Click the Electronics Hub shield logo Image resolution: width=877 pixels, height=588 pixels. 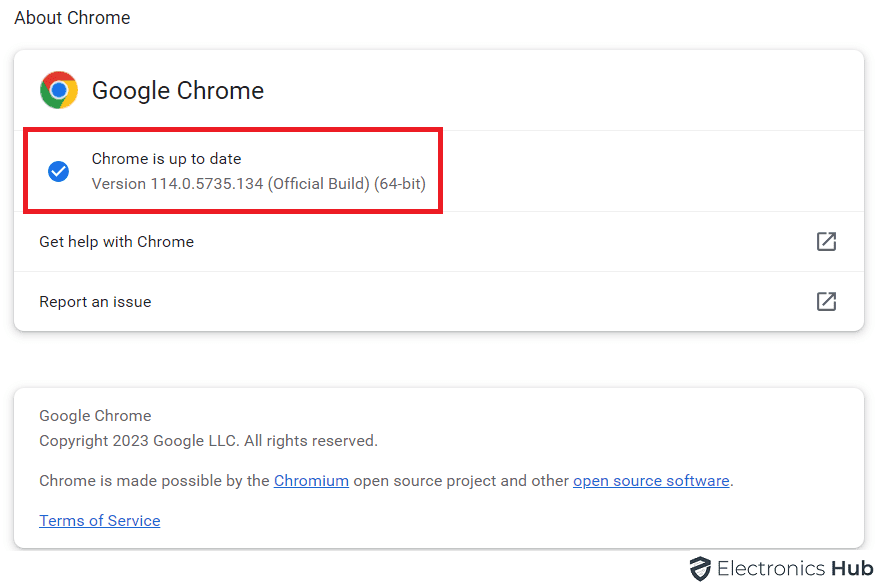pyautogui.click(x=700, y=569)
